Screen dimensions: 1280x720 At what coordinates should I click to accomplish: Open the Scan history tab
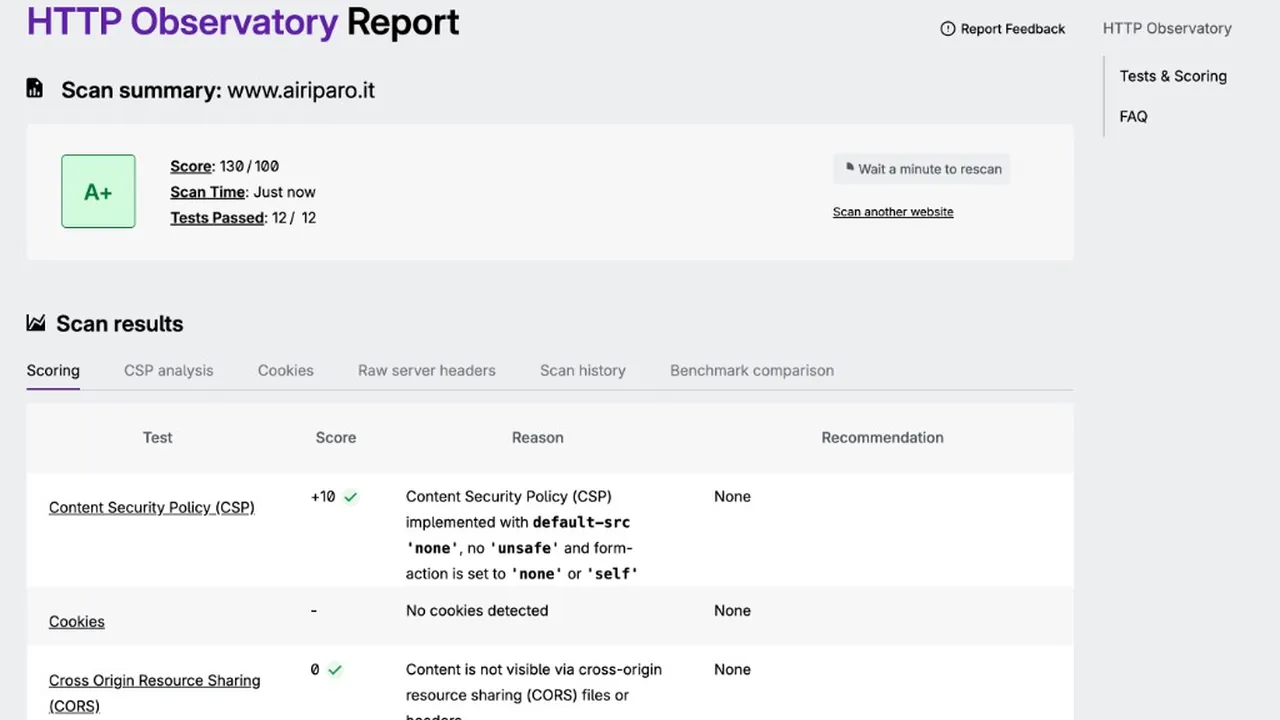(x=583, y=370)
